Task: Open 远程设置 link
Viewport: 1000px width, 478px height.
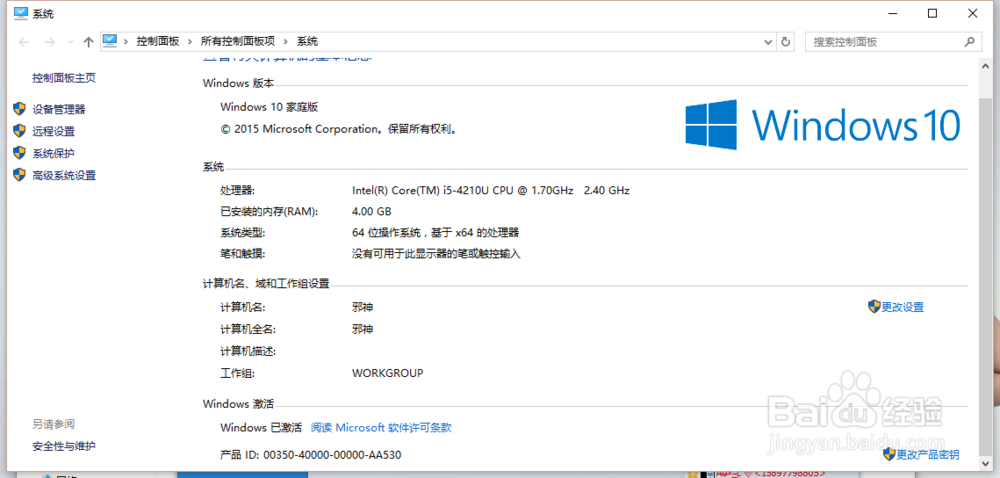Action: click(x=54, y=131)
